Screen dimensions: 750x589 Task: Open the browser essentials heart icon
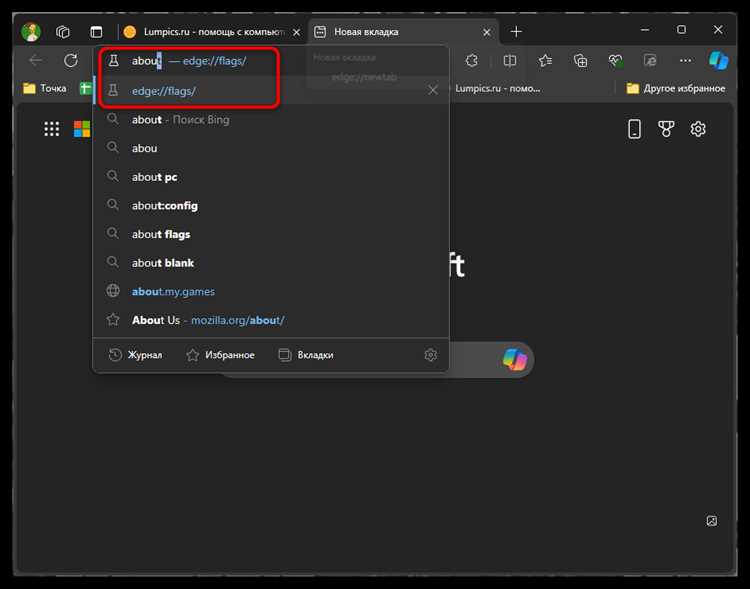615,61
